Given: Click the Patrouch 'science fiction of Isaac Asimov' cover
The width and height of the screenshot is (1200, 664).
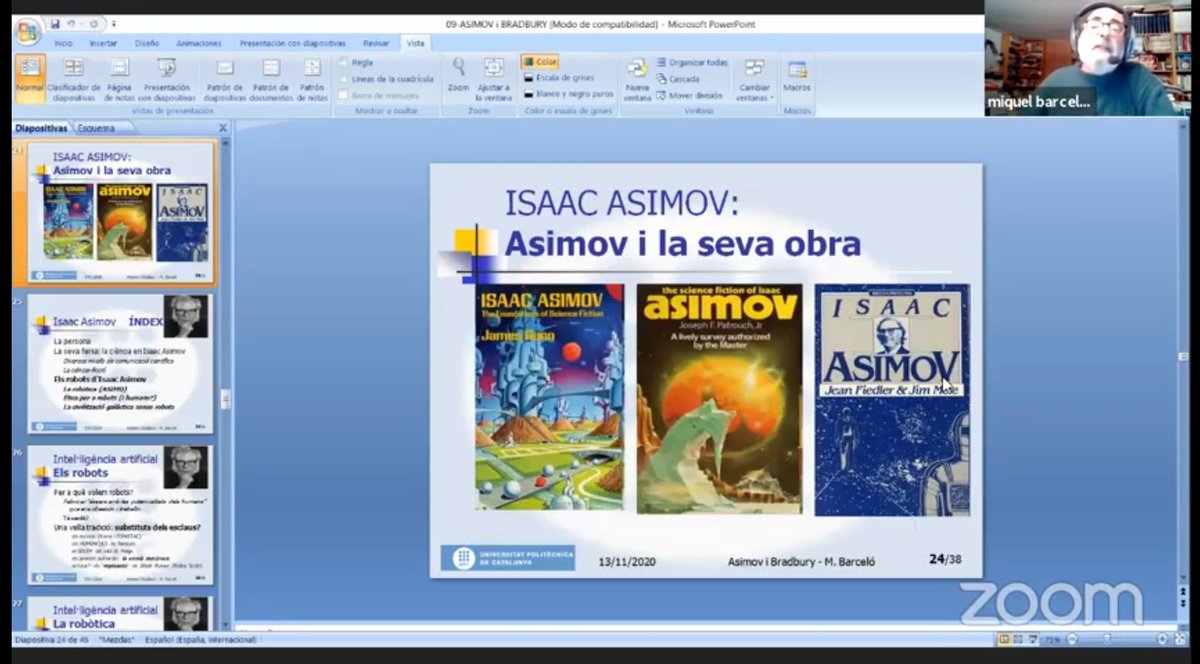Looking at the screenshot, I should click(x=720, y=399).
